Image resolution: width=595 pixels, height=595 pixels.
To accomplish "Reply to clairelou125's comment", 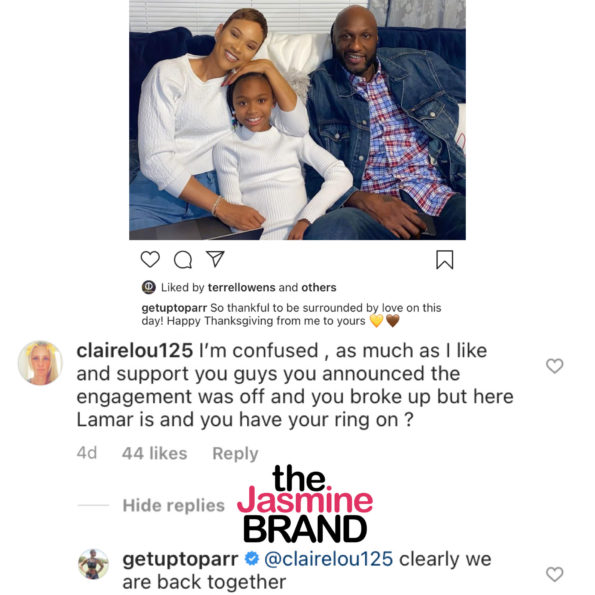I will click(x=235, y=453).
